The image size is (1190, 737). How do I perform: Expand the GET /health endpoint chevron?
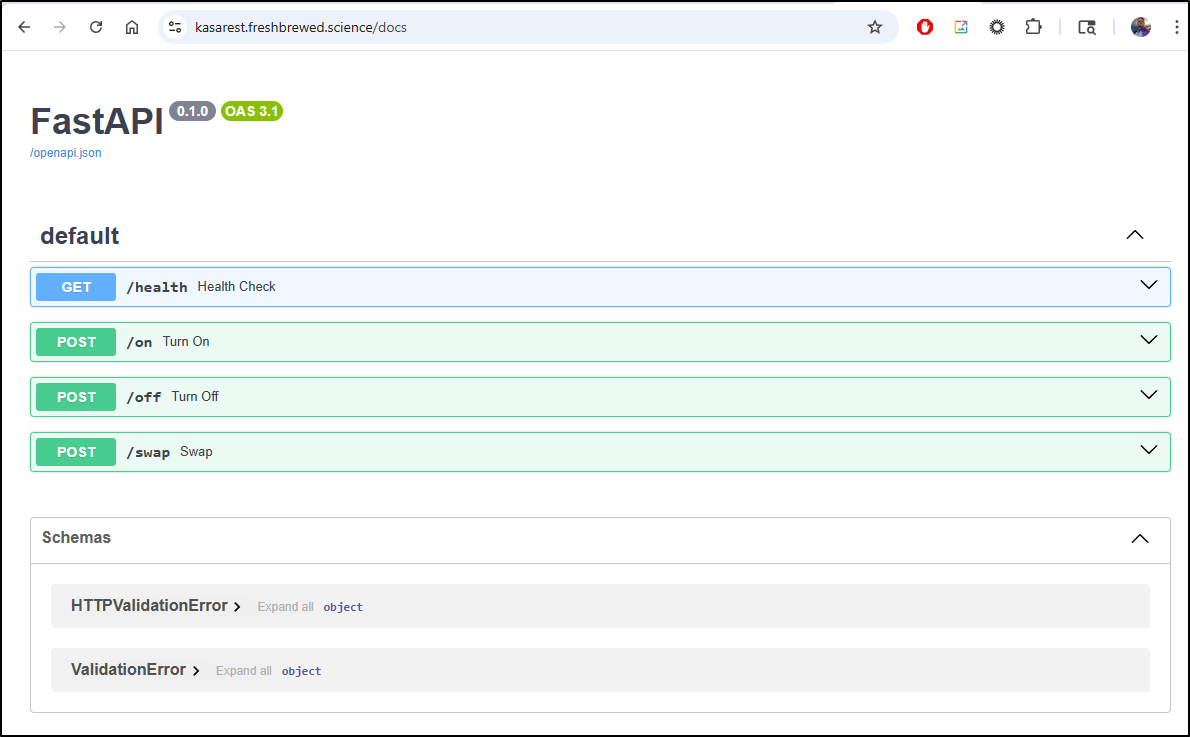1149,285
